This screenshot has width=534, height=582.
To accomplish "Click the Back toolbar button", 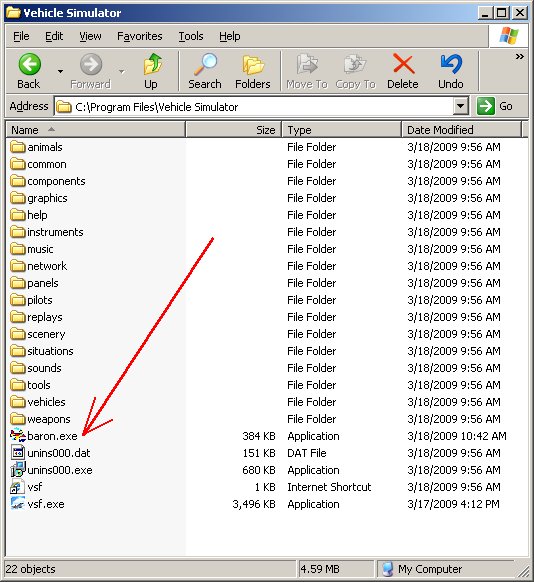I will coord(29,71).
